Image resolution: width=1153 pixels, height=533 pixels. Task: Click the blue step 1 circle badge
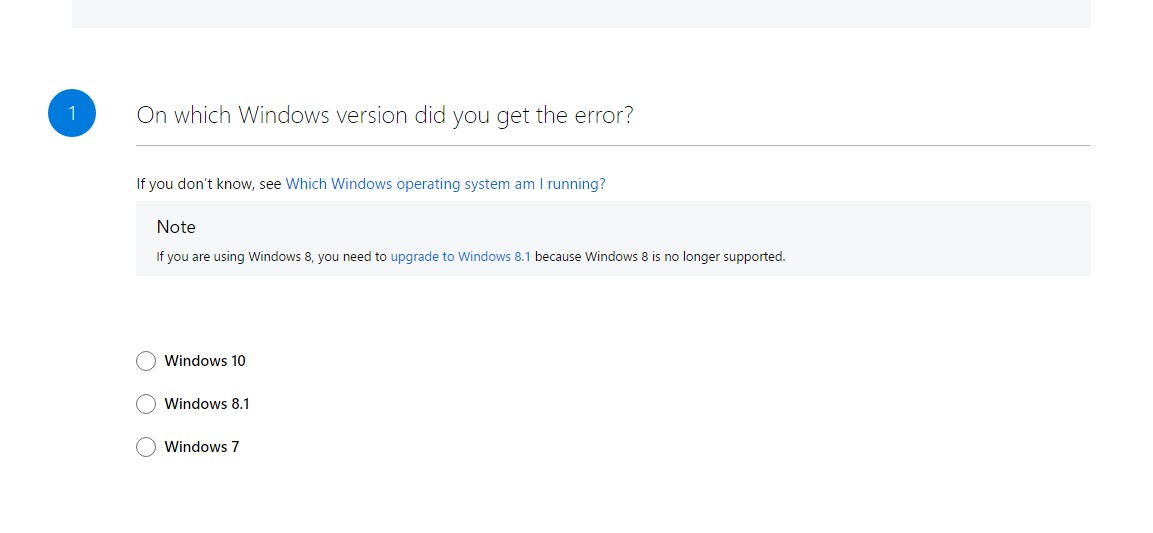pyautogui.click(x=72, y=113)
